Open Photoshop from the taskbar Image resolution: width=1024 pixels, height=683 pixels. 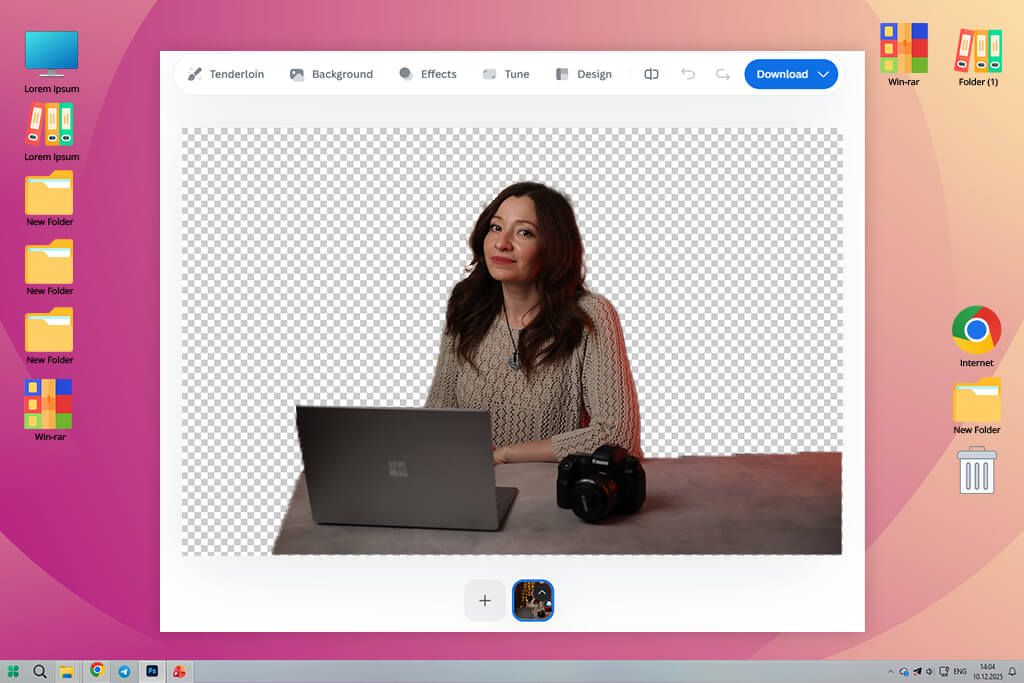152,671
